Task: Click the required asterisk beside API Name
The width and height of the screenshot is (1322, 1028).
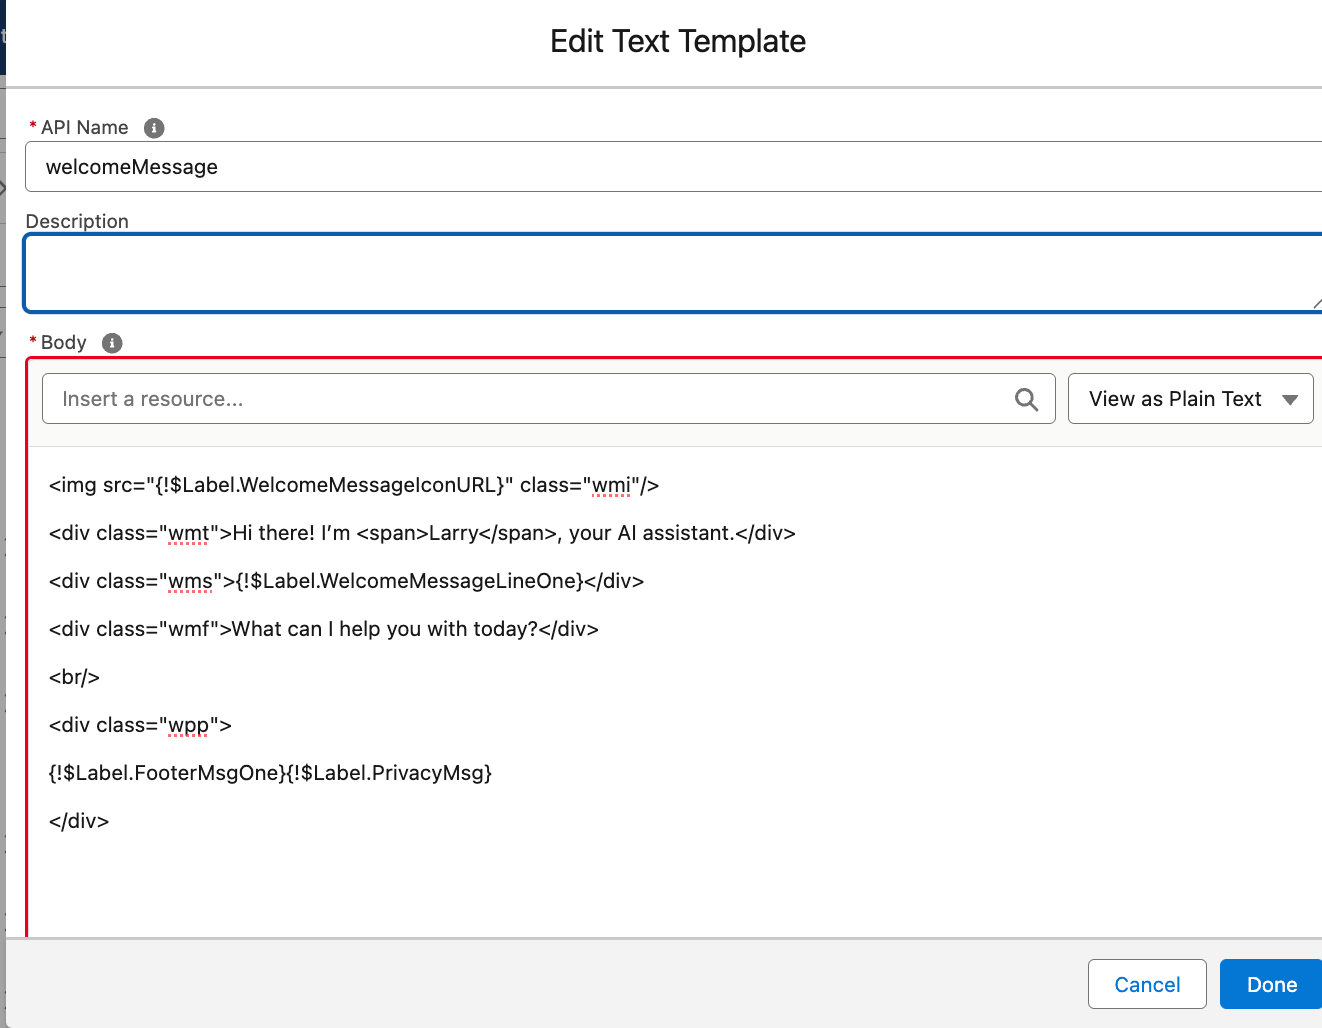Action: [x=33, y=127]
